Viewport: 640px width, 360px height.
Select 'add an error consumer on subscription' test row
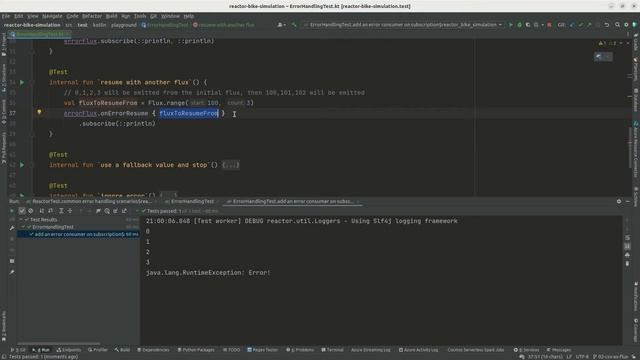(x=78, y=234)
